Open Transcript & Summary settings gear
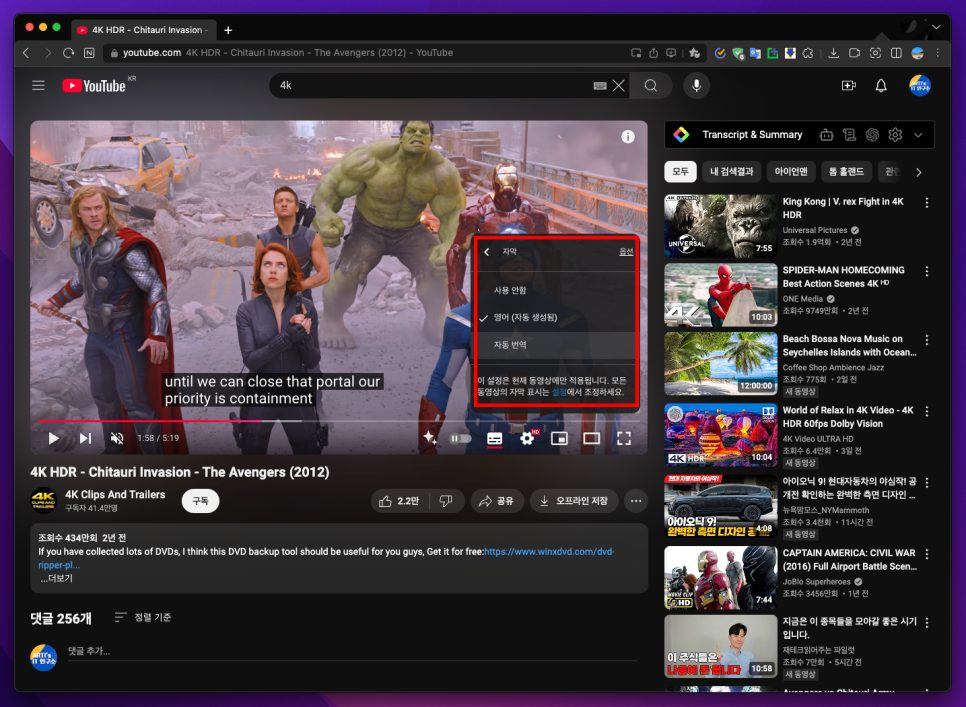Screen dimensions: 966x707 pyautogui.click(x=895, y=135)
